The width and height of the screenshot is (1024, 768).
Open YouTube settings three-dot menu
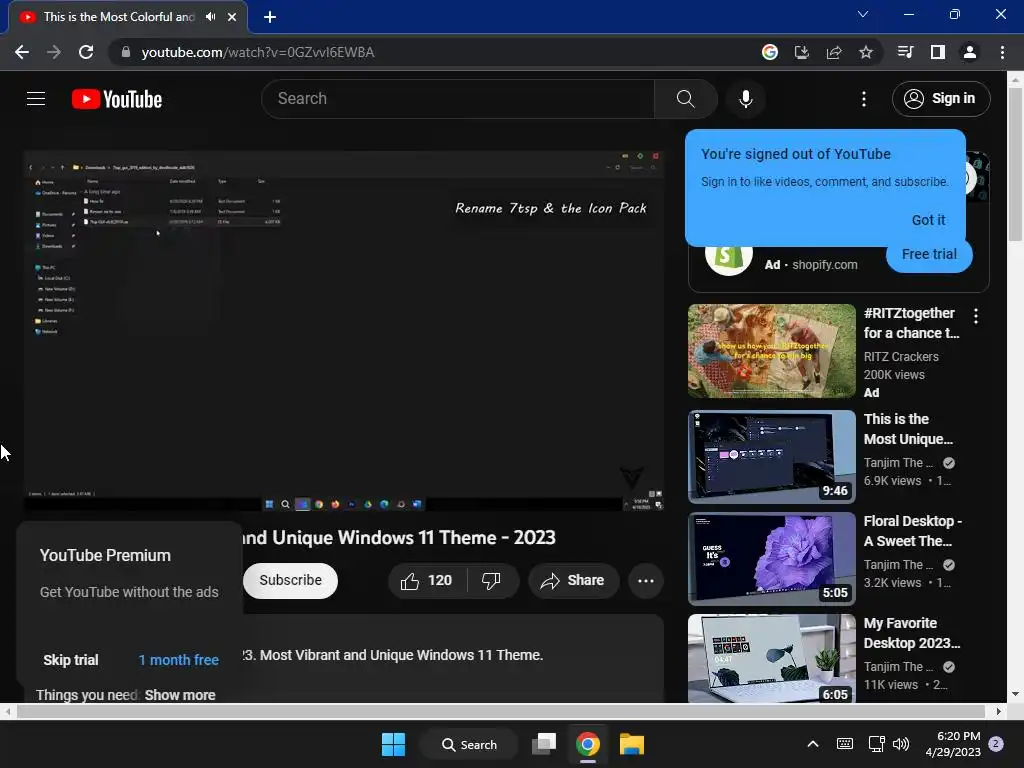coord(864,99)
